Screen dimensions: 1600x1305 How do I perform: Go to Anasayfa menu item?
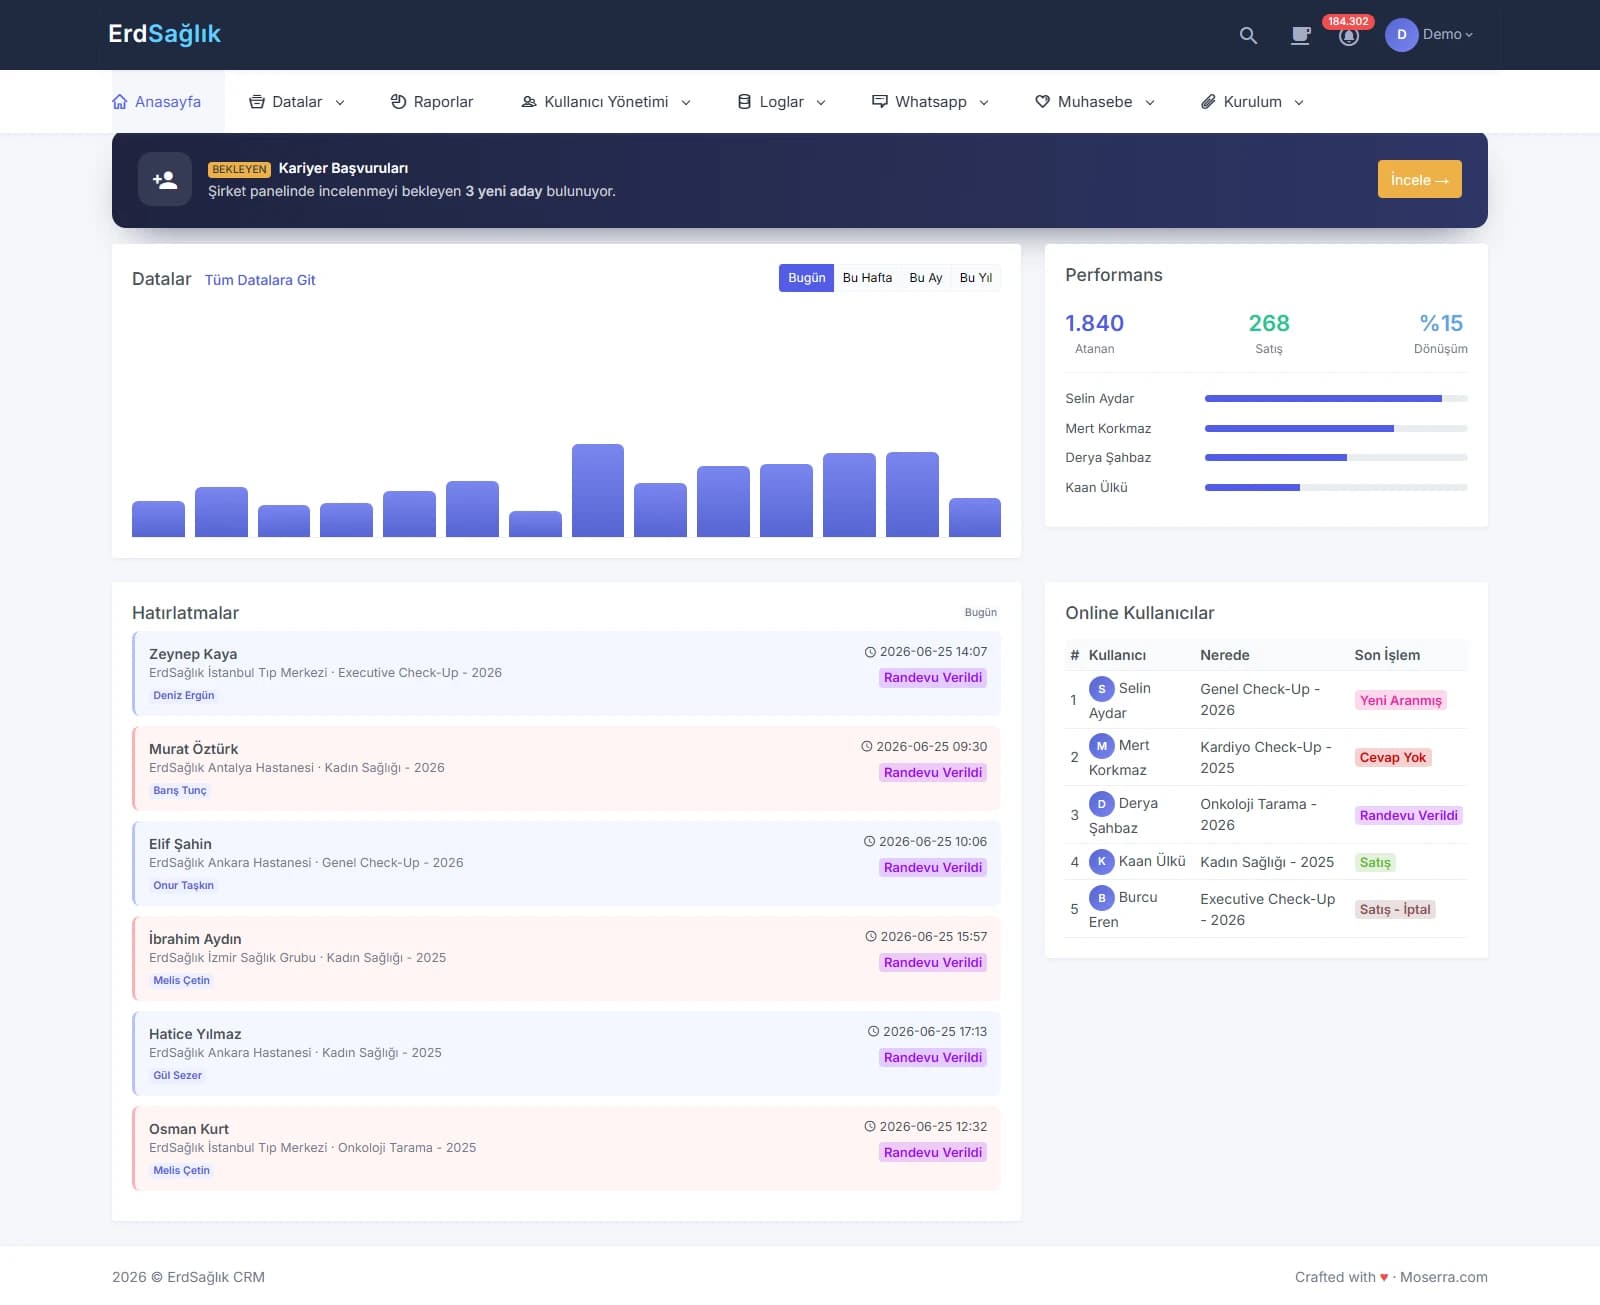pos(168,102)
